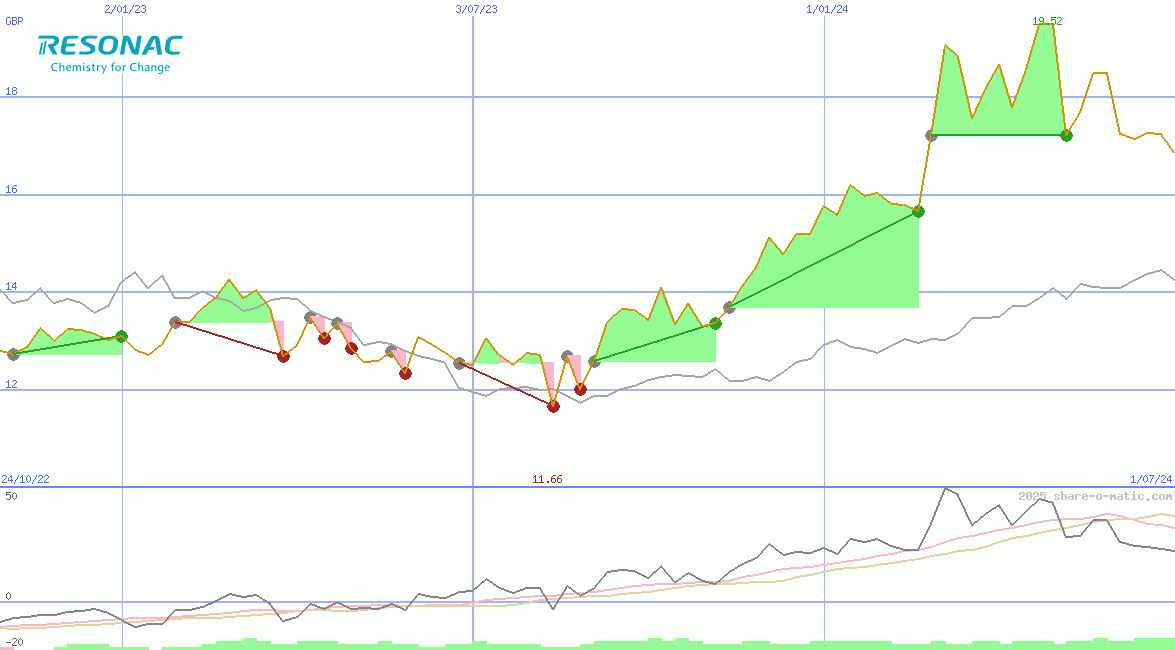Click the green marker ending the long rising trendline

click(918, 211)
